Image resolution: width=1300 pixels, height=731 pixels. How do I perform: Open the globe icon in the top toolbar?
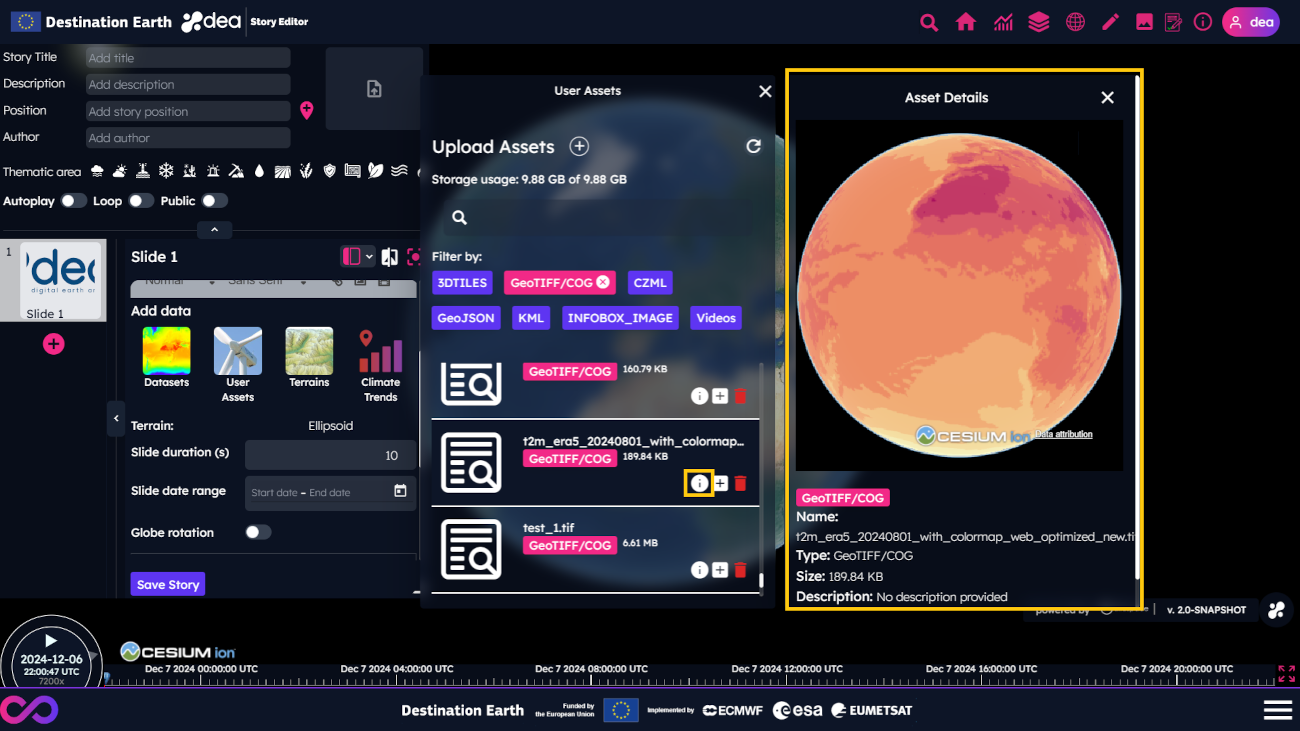coord(1075,22)
